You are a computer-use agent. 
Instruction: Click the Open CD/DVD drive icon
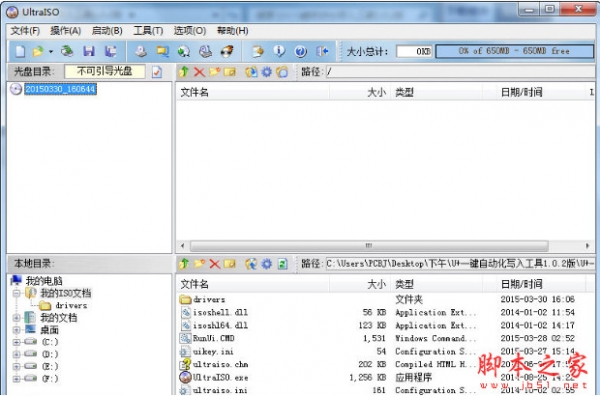(x=67, y=51)
